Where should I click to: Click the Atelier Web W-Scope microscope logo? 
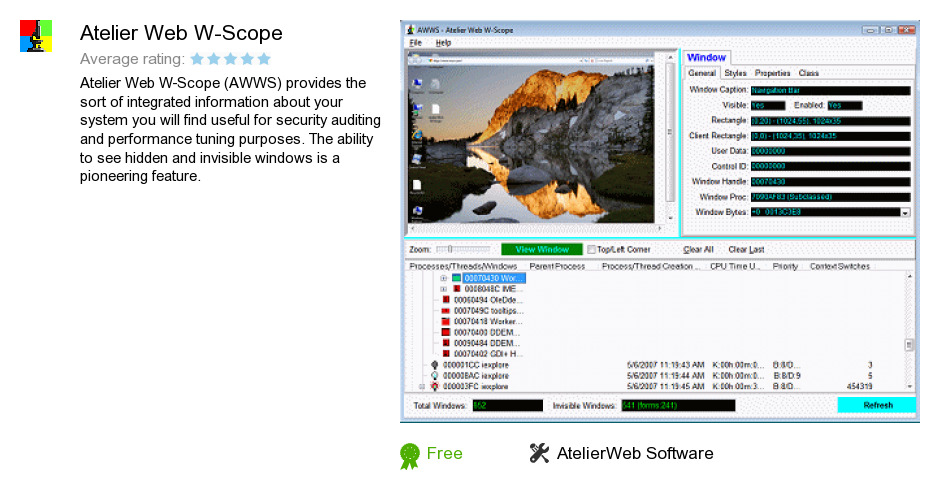[x=36, y=36]
